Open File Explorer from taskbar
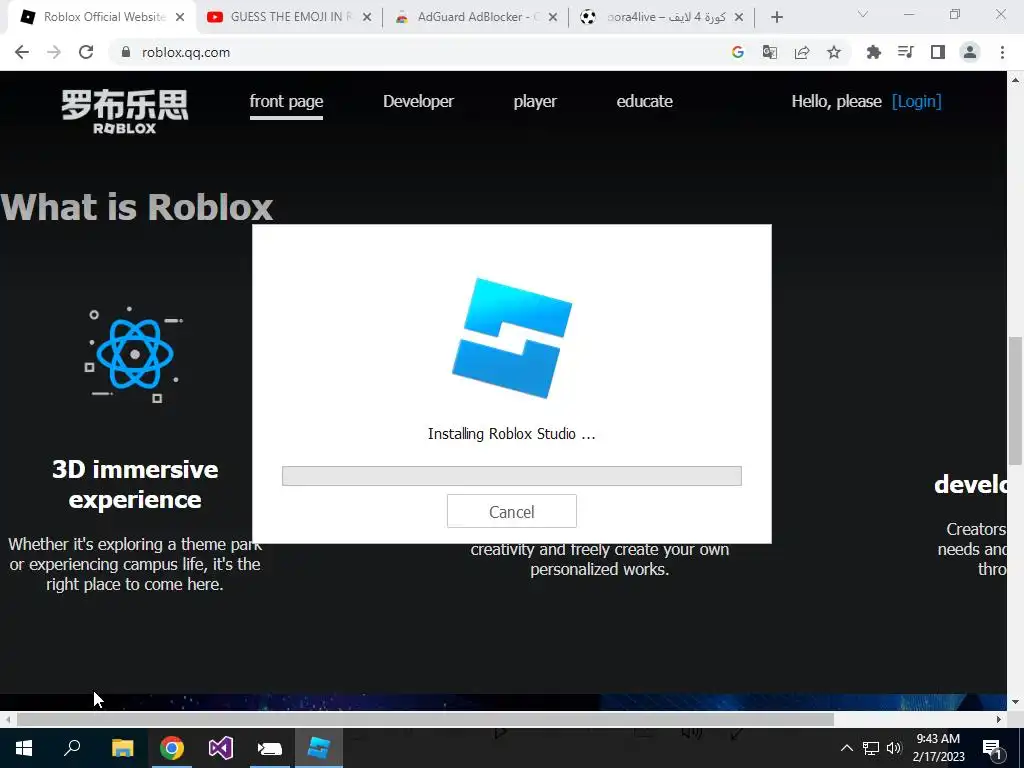The image size is (1024, 768). tap(122, 748)
